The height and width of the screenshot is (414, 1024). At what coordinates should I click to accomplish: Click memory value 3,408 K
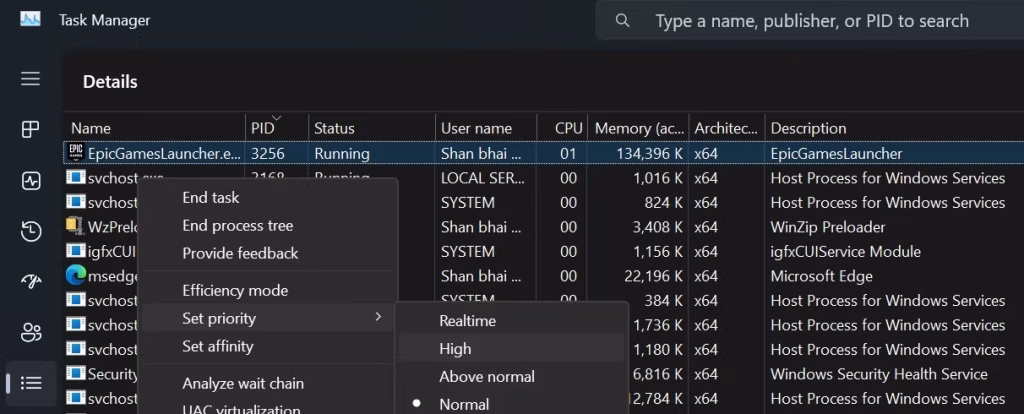[x=658, y=227]
